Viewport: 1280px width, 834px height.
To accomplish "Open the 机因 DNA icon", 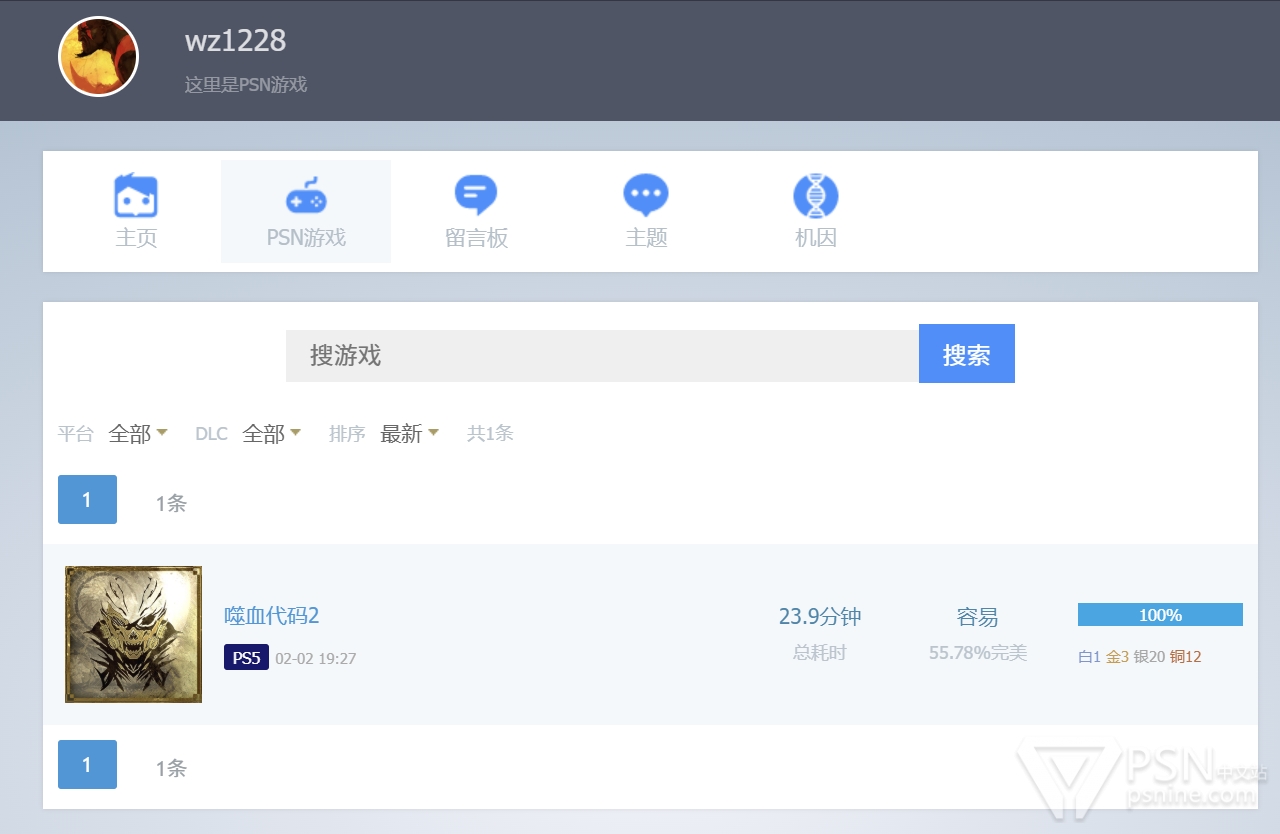I will coord(816,196).
